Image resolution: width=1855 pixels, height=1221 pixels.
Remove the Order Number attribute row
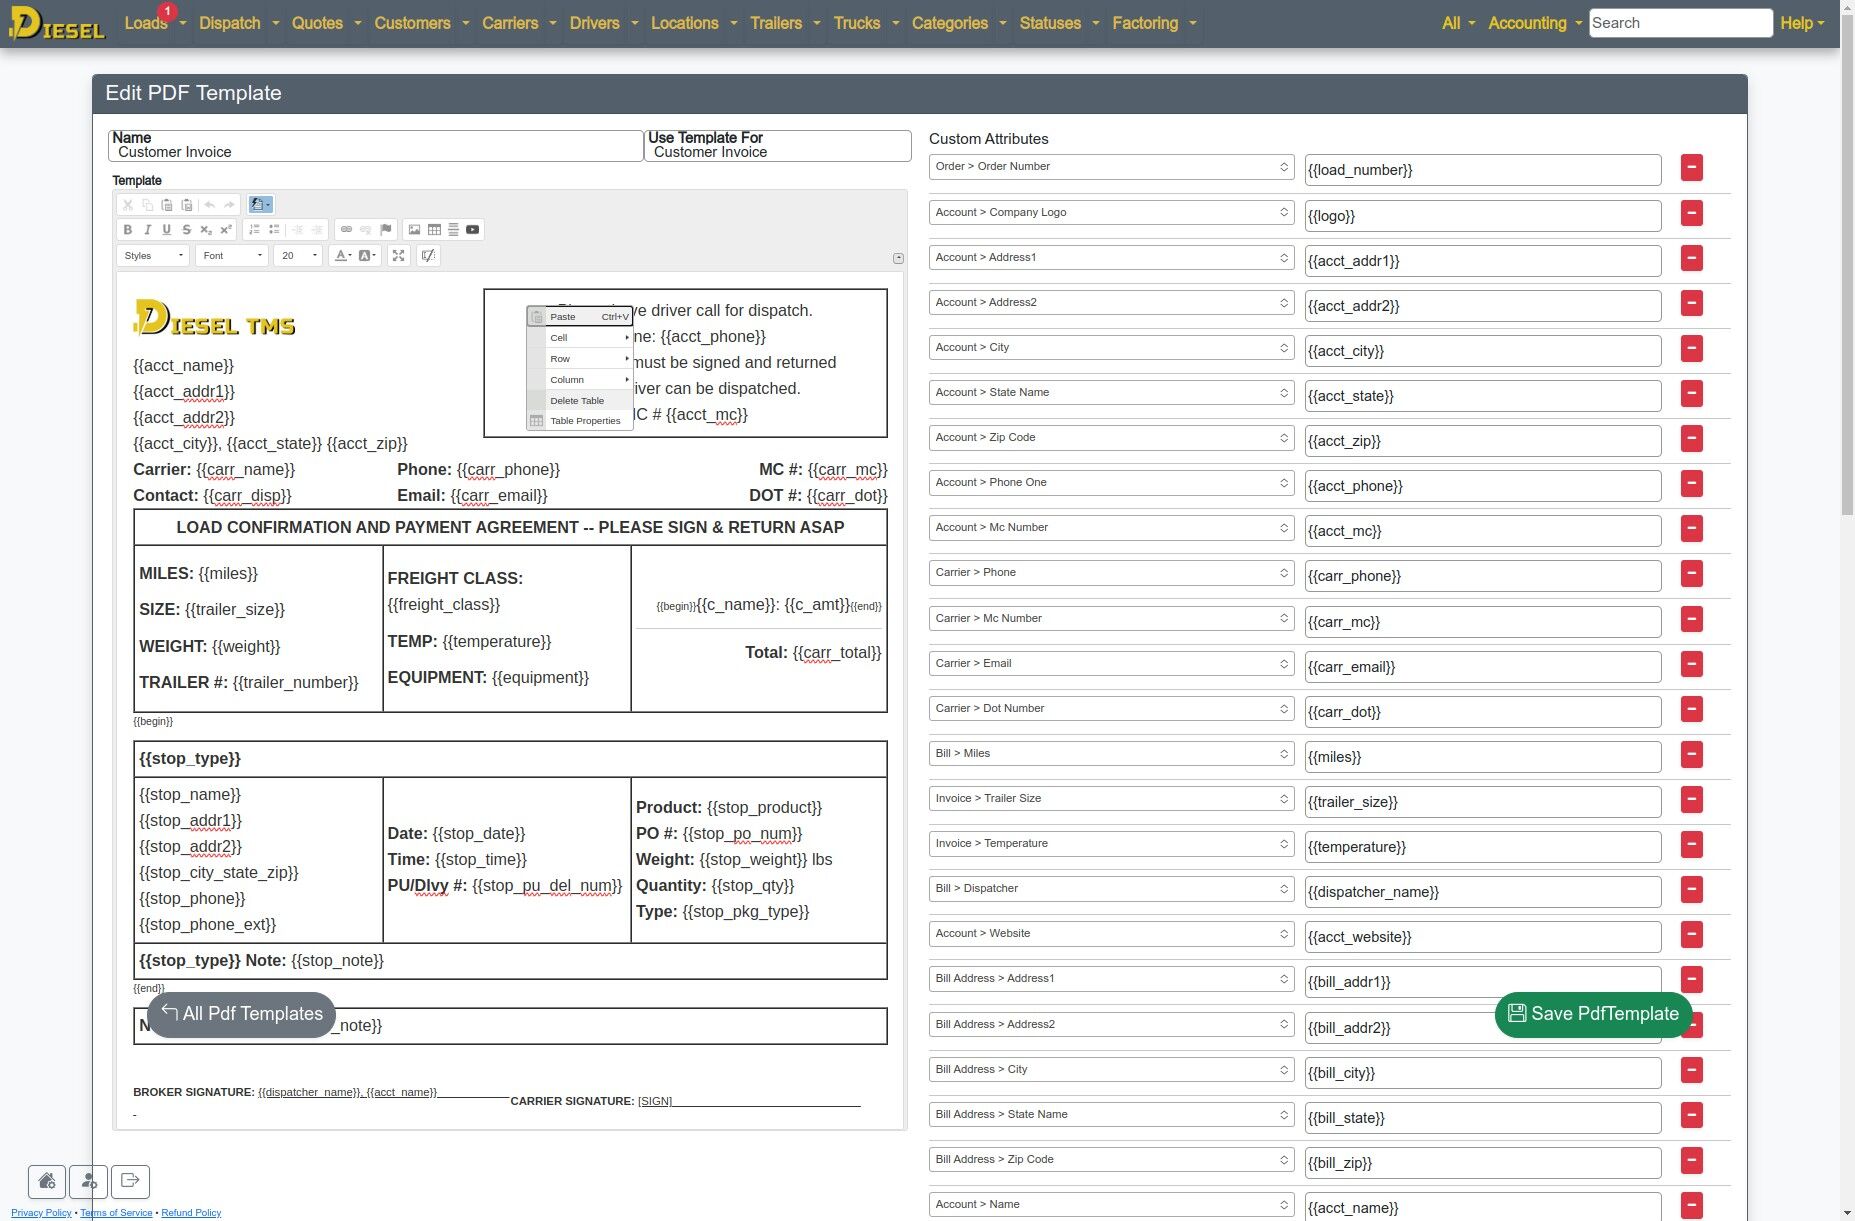[x=1691, y=168]
